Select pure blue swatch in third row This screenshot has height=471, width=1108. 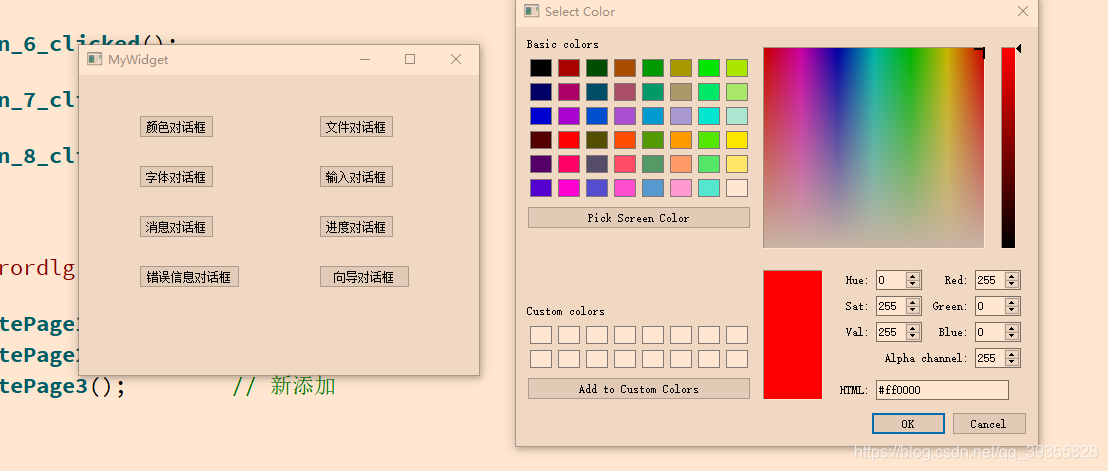coord(541,116)
